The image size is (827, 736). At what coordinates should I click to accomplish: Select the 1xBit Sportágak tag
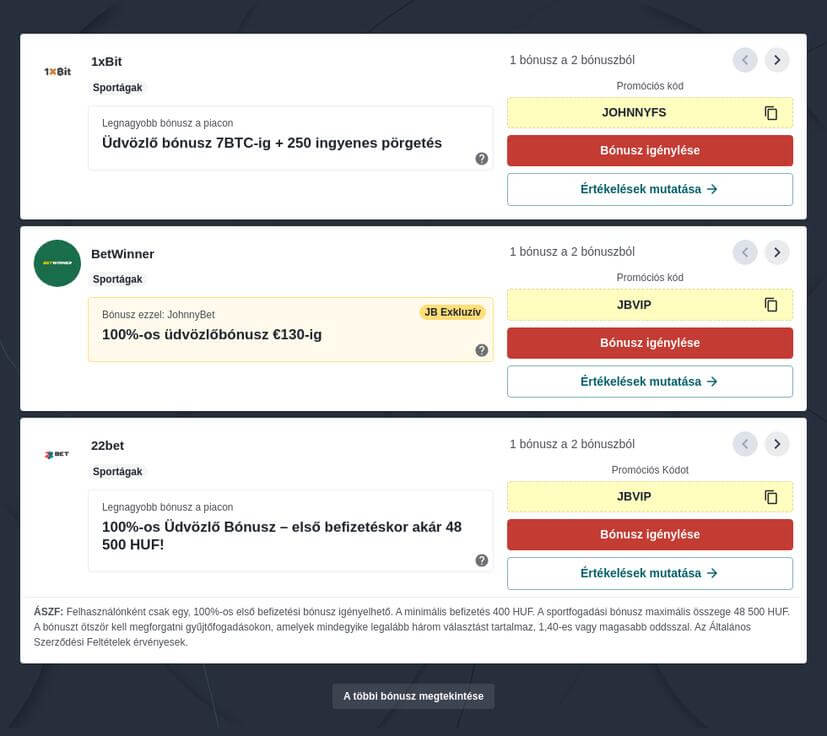tap(118, 87)
